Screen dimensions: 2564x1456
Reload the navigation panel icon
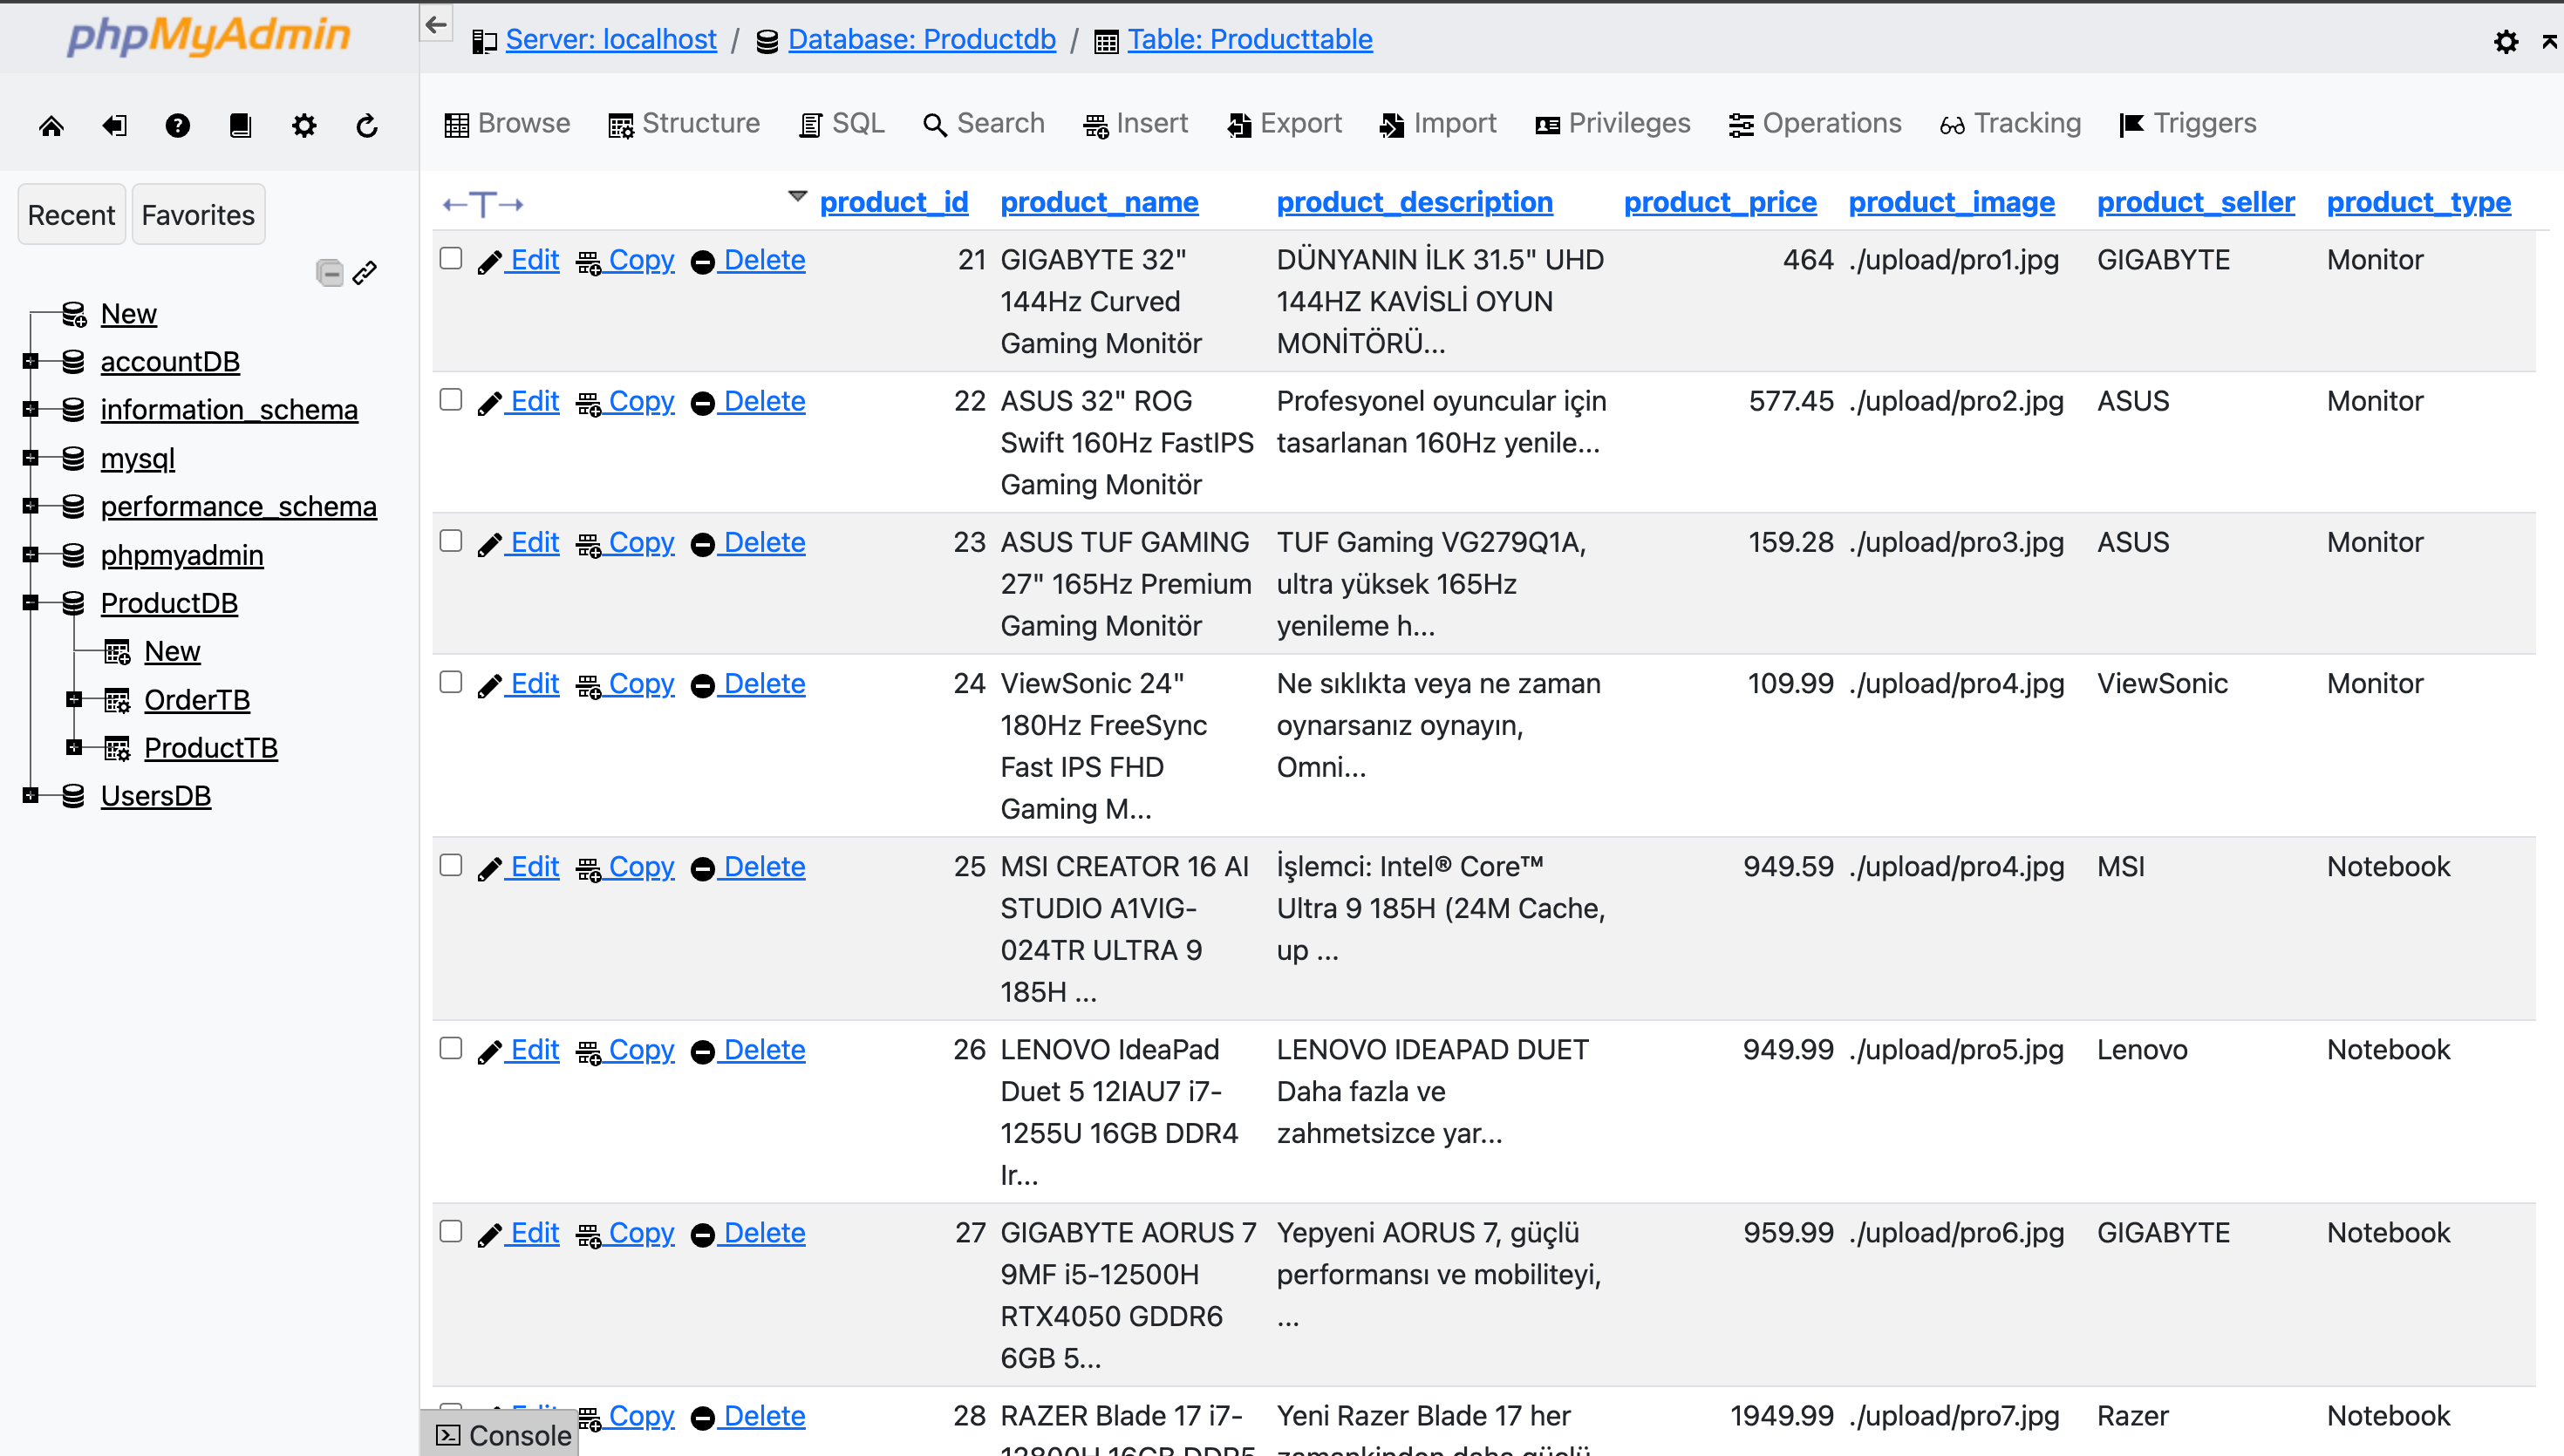tap(367, 126)
